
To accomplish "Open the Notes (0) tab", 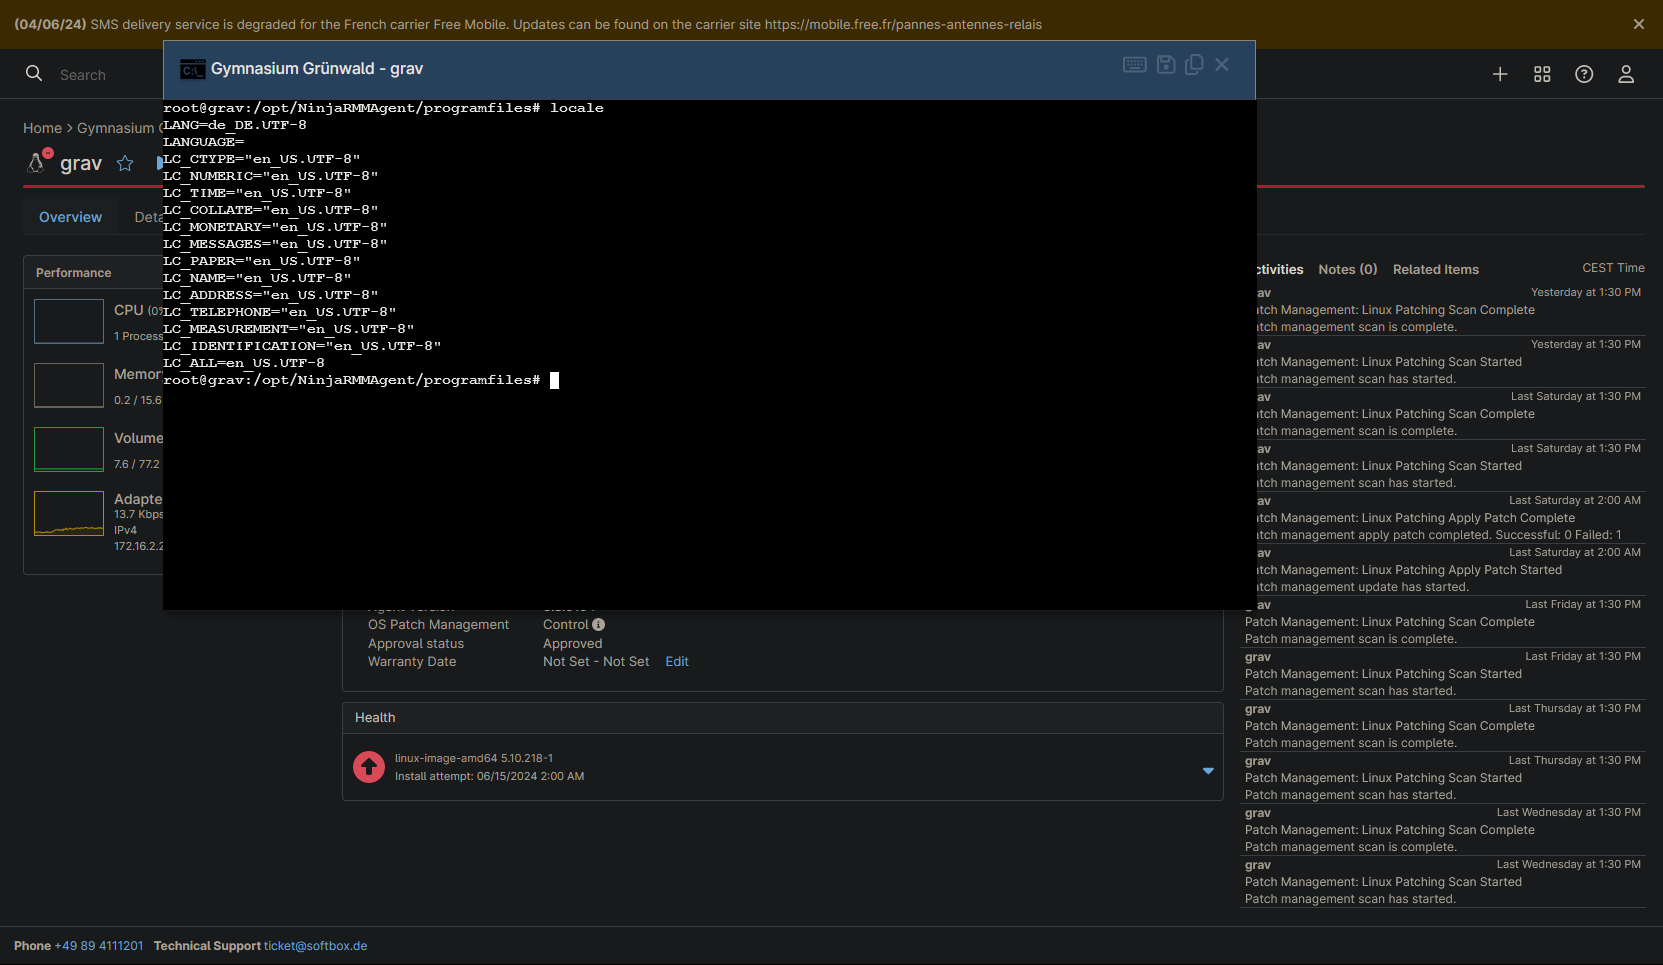I will coord(1347,269).
